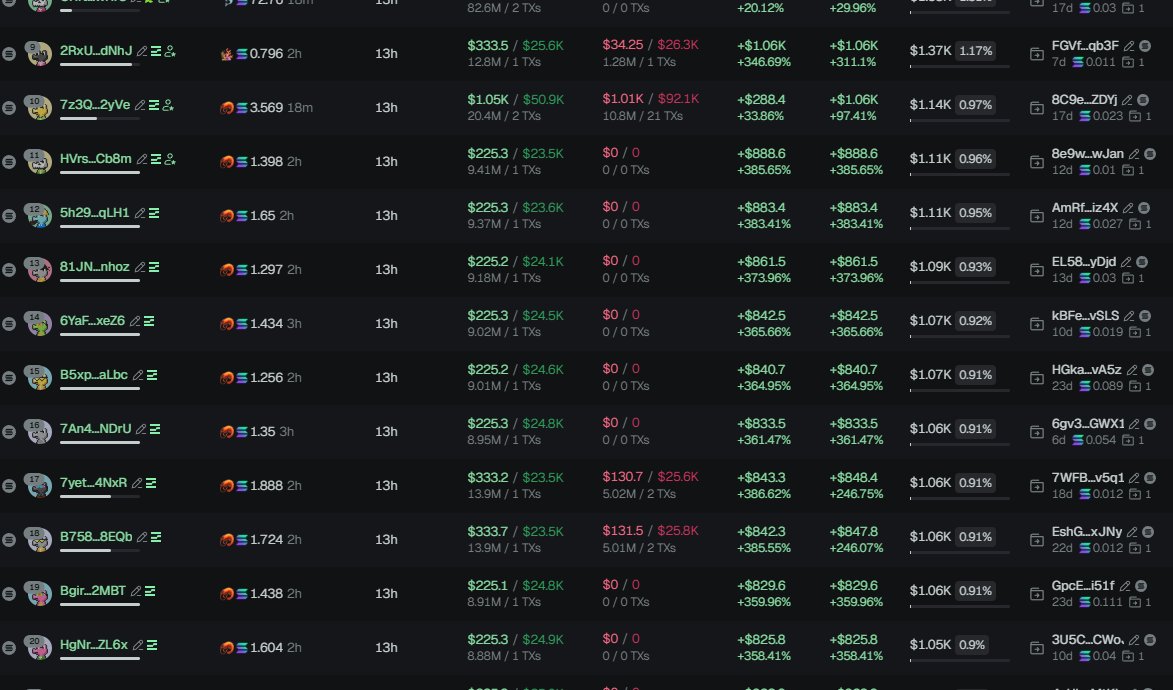Click the avatar thumbnail numbered 15
Screen dimensions: 1173x690
coord(39,378)
